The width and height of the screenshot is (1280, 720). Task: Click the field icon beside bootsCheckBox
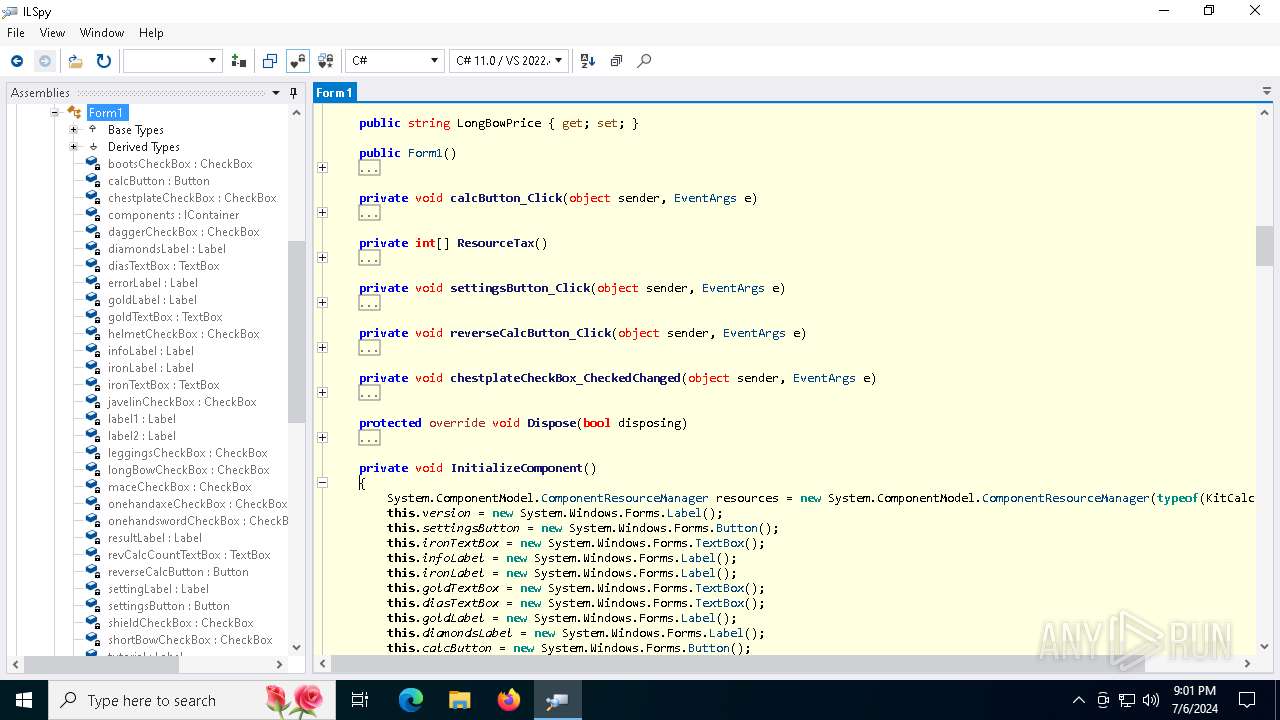coord(93,164)
